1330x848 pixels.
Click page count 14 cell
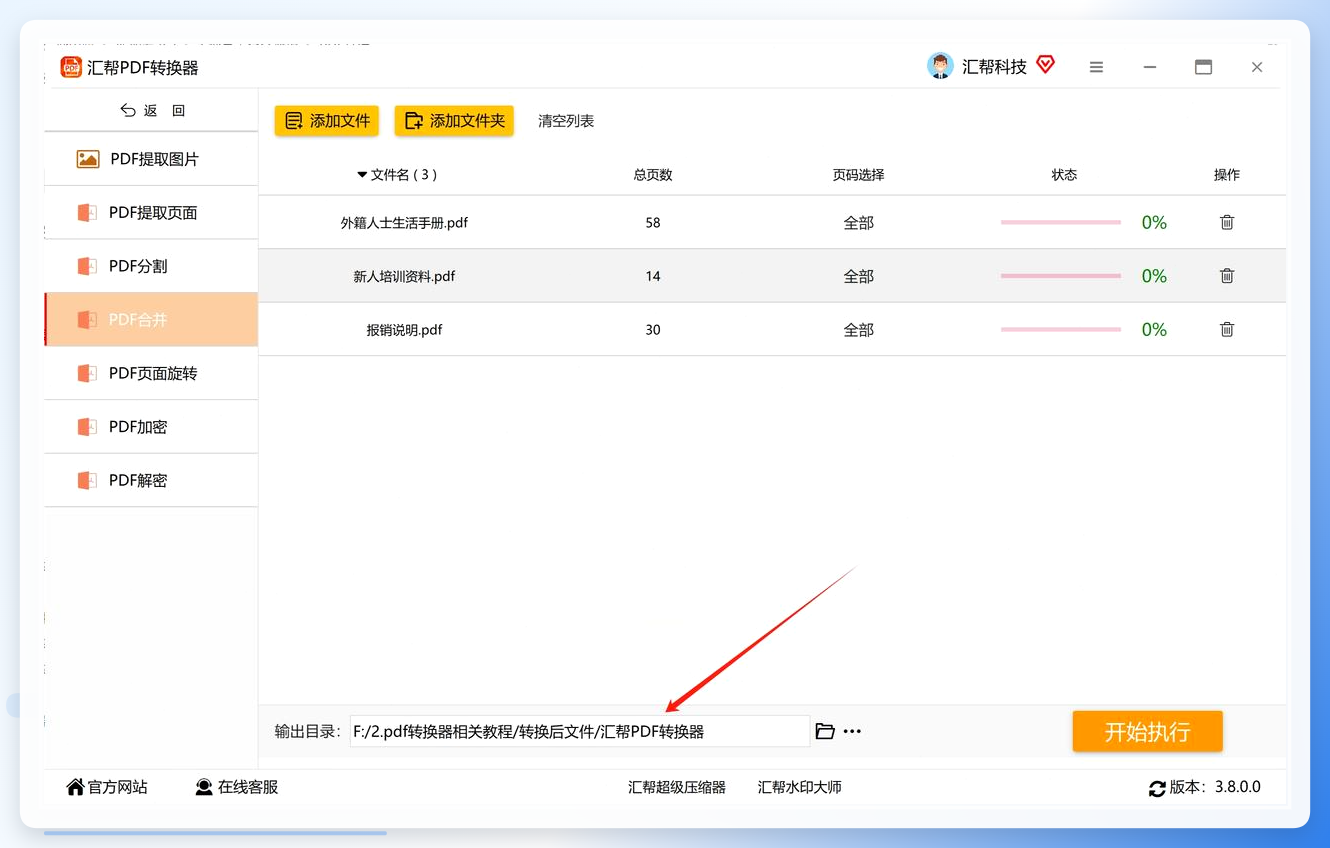[x=653, y=276]
